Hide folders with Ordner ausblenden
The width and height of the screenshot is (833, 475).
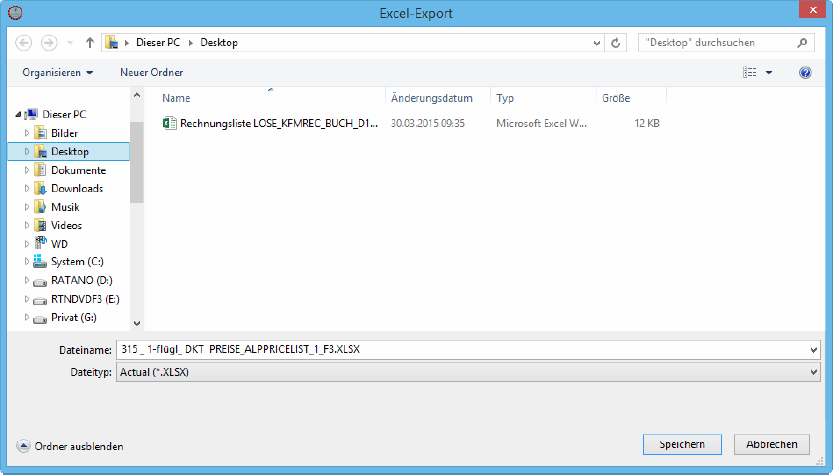pos(70,446)
